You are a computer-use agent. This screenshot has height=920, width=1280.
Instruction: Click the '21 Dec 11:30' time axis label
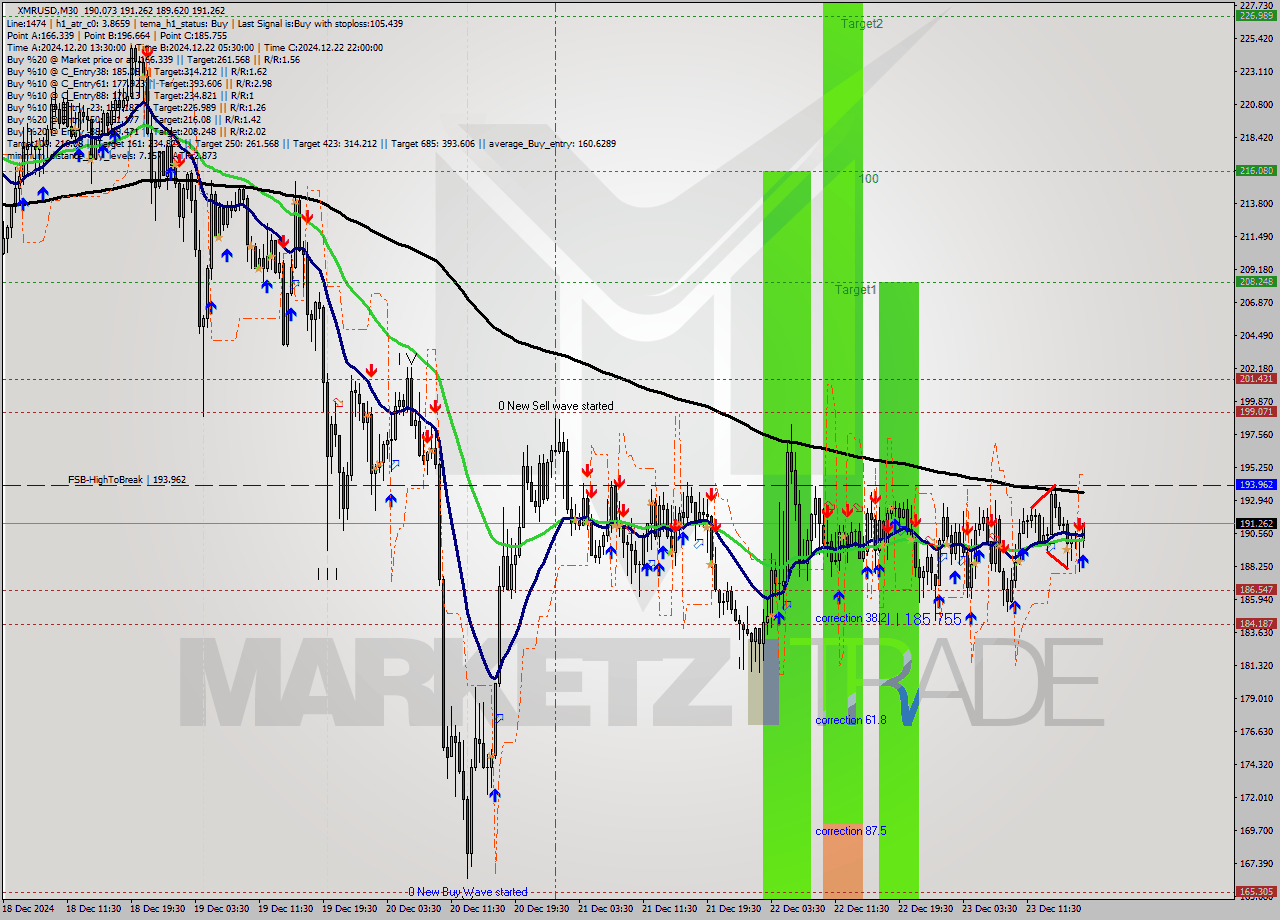point(670,909)
